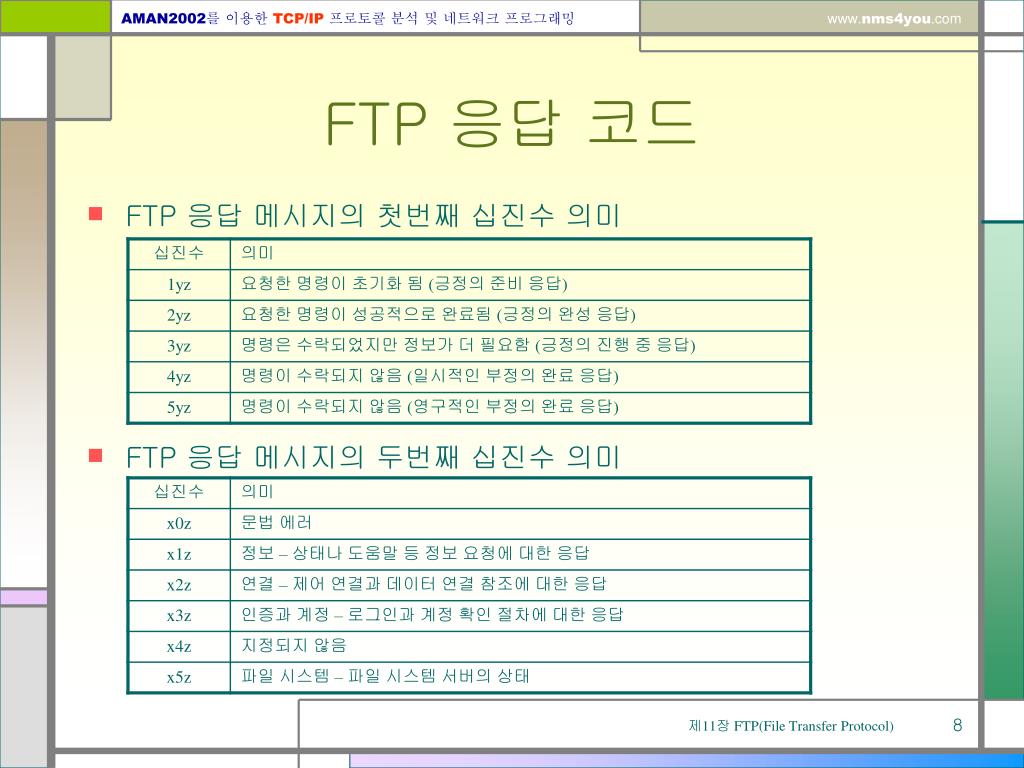Screen dimensions: 1024x768
Task: Select the 'FTP 응답 코드' slide title
Action: 511,124
